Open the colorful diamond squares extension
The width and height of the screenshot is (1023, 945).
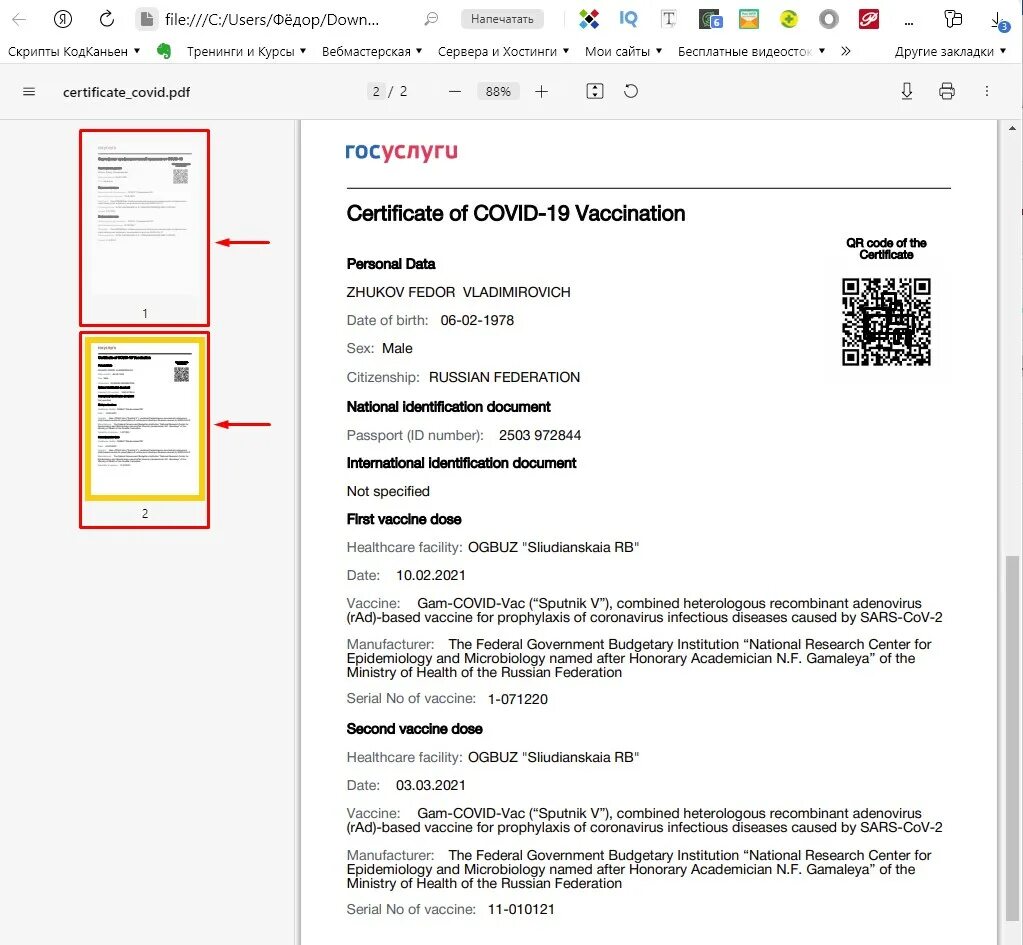pos(588,20)
